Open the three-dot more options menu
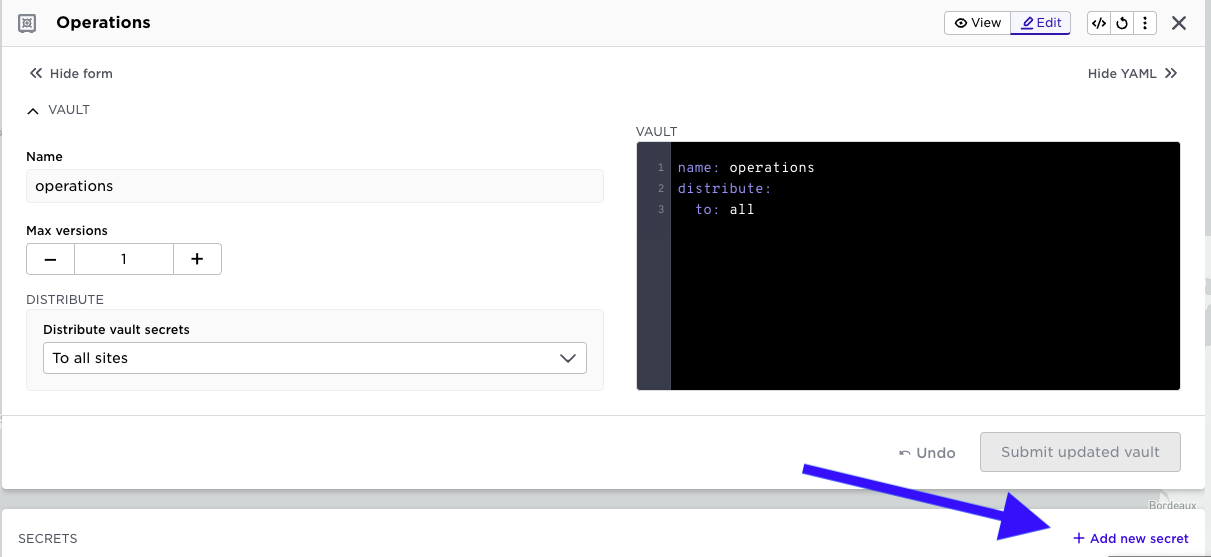Screen dimensions: 1211x557 [1145, 23]
